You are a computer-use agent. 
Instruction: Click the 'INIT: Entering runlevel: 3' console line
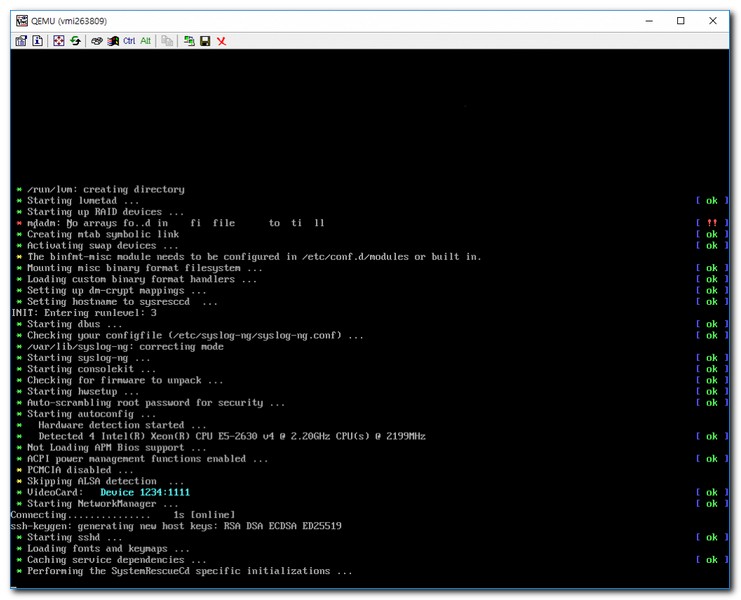click(84, 313)
